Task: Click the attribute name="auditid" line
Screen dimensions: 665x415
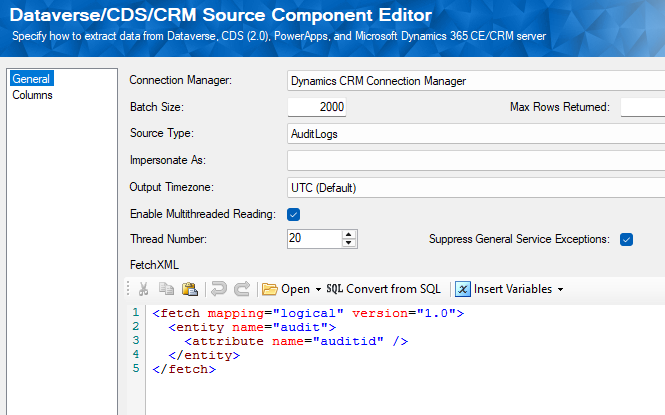Action: (x=296, y=341)
